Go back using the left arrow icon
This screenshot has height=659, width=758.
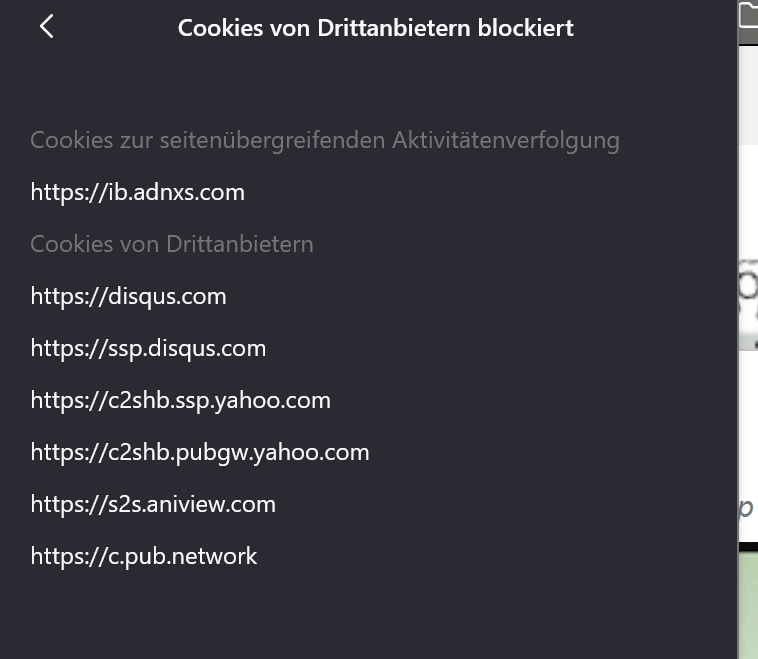pyautogui.click(x=46, y=26)
